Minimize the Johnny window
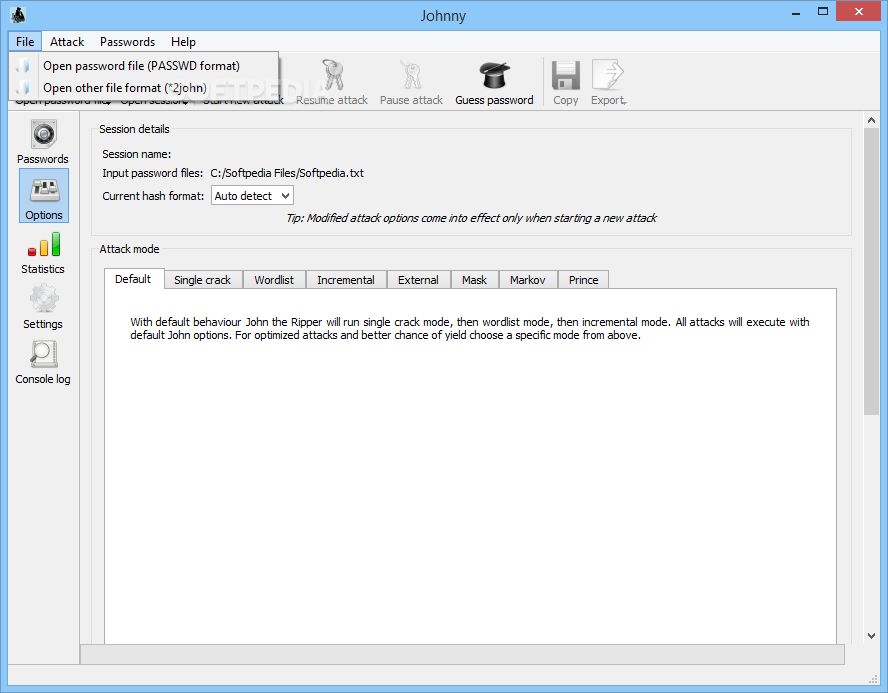The image size is (888, 693). point(796,12)
